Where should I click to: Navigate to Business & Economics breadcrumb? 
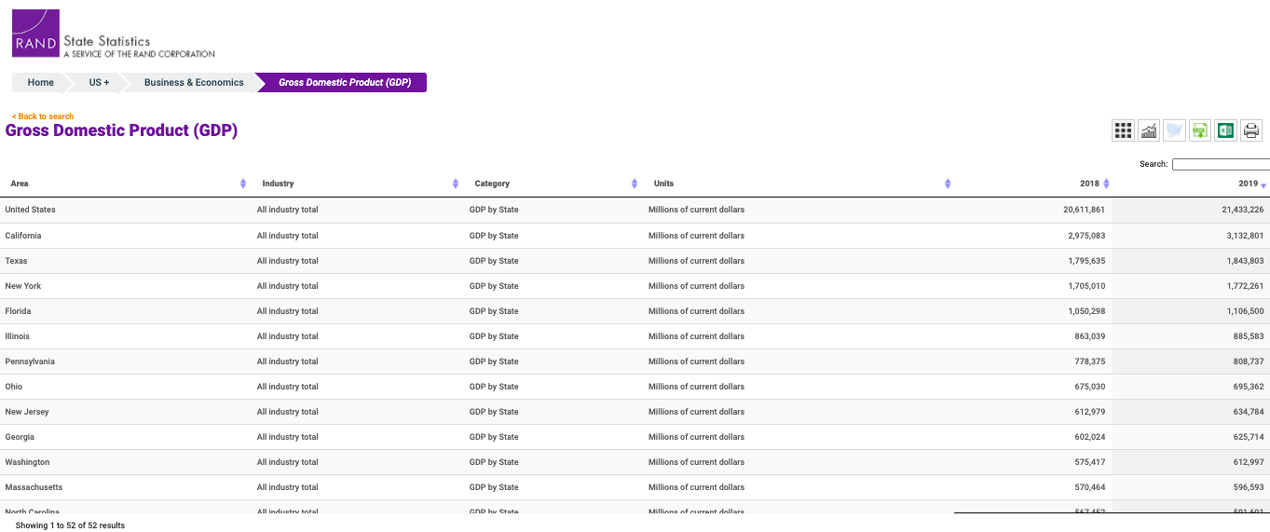(193, 82)
